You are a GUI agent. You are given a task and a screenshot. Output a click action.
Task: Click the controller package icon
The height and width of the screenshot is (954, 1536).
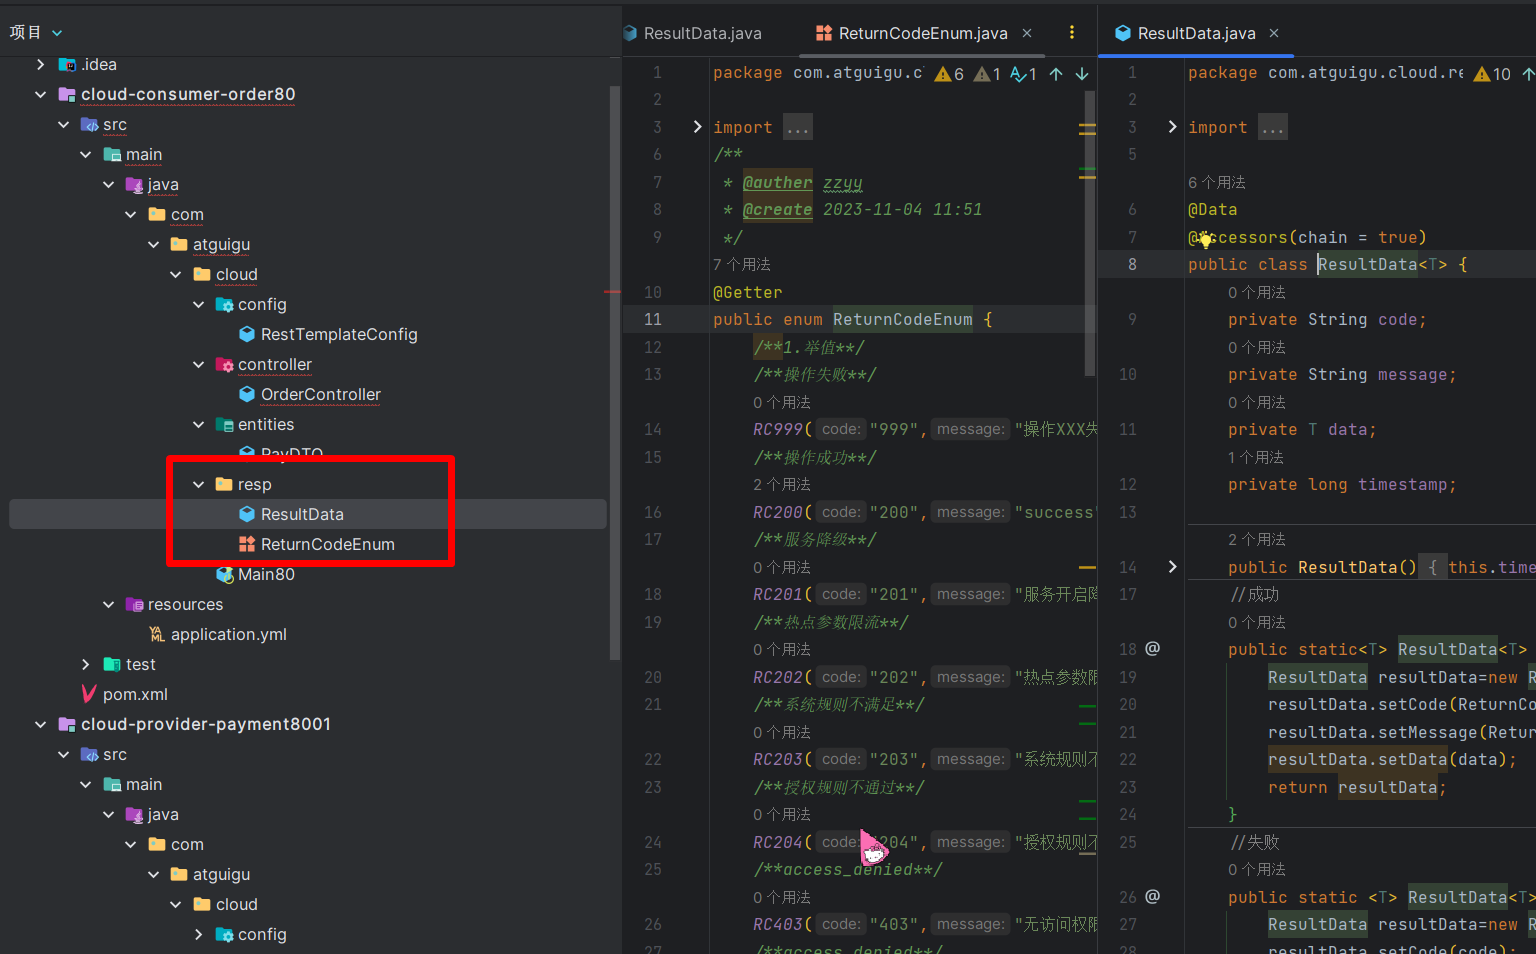pyautogui.click(x=225, y=364)
